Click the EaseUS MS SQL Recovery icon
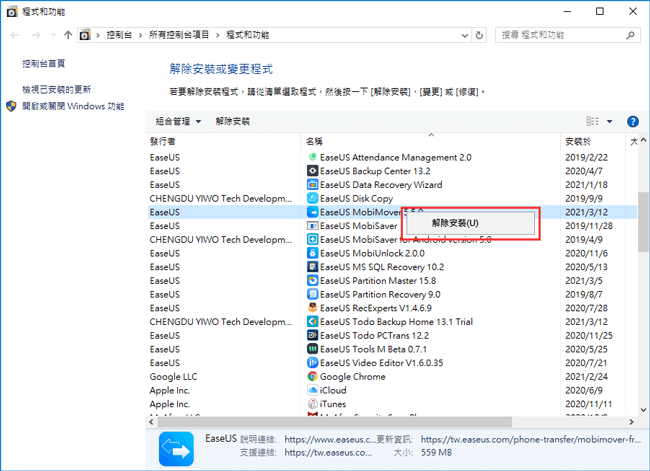Screen dimensions: 650x471 313,267
